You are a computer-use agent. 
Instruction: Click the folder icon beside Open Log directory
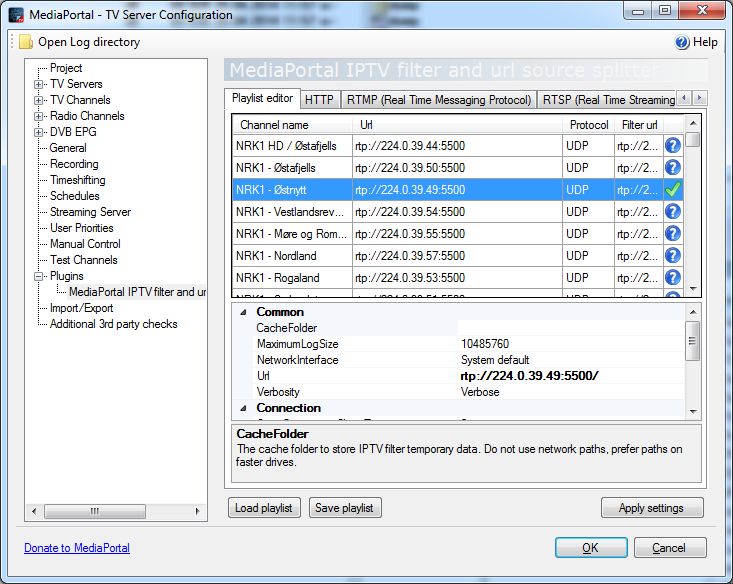(26, 42)
